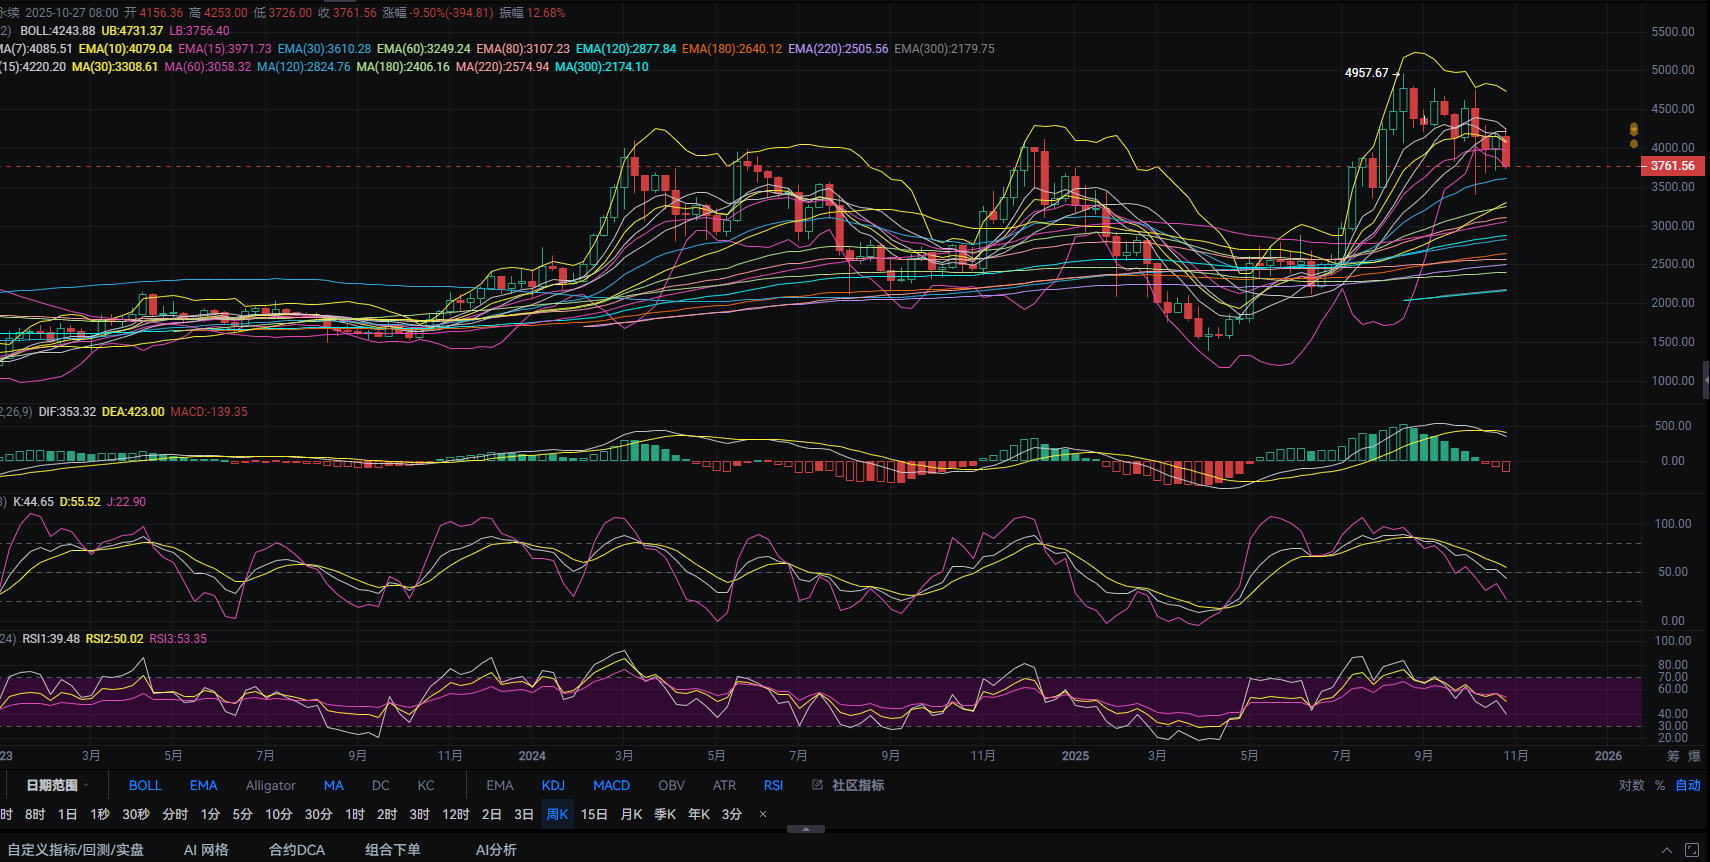Close the timeframe bar with X
The width and height of the screenshot is (1710, 862).
pos(763,814)
